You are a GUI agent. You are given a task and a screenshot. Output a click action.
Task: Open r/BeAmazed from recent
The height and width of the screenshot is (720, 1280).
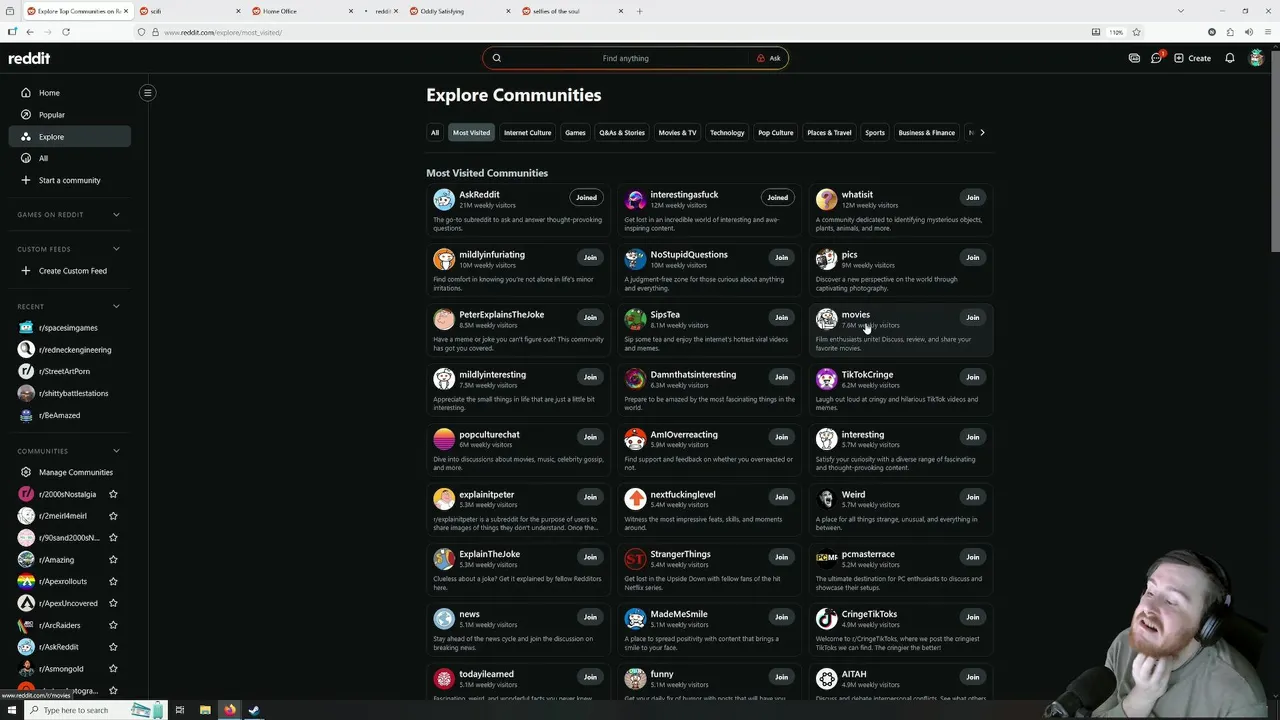[69, 415]
